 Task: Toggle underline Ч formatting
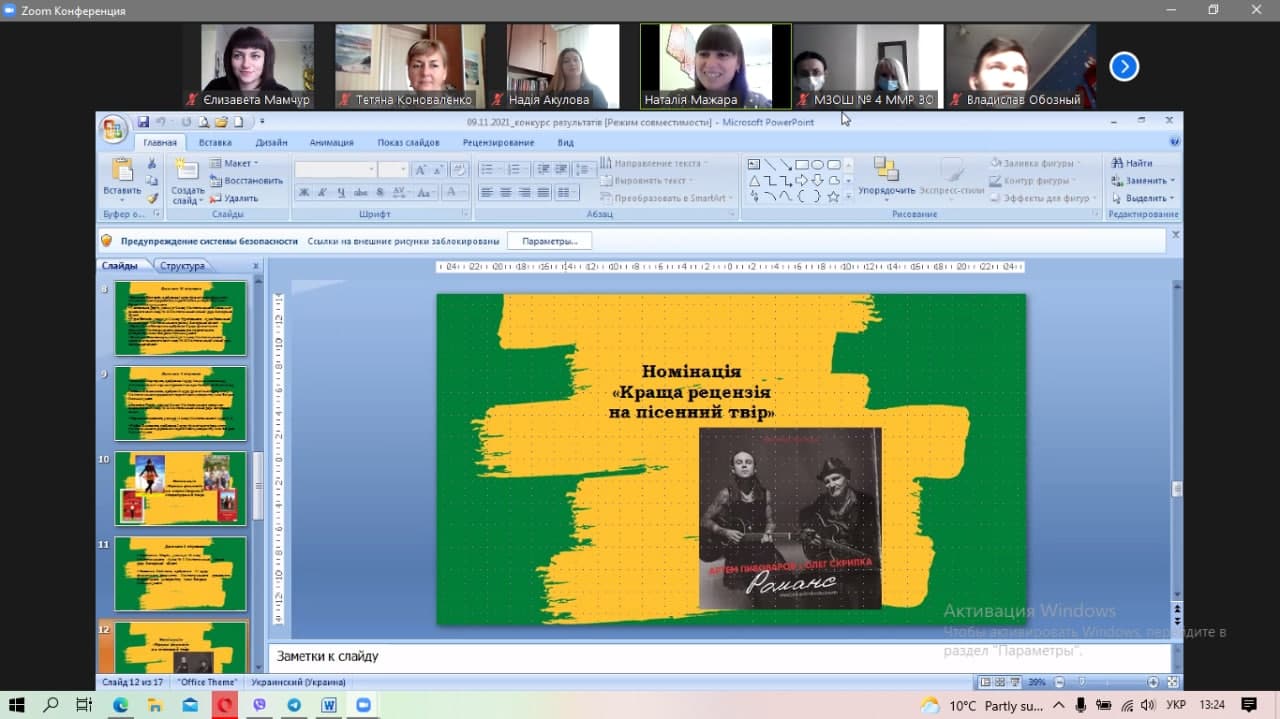pyautogui.click(x=341, y=193)
